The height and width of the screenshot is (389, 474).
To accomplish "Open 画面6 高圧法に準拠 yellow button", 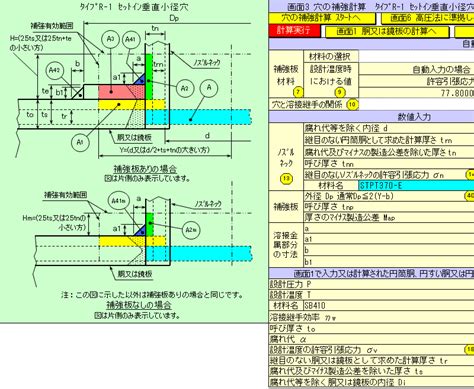I will pos(428,18).
